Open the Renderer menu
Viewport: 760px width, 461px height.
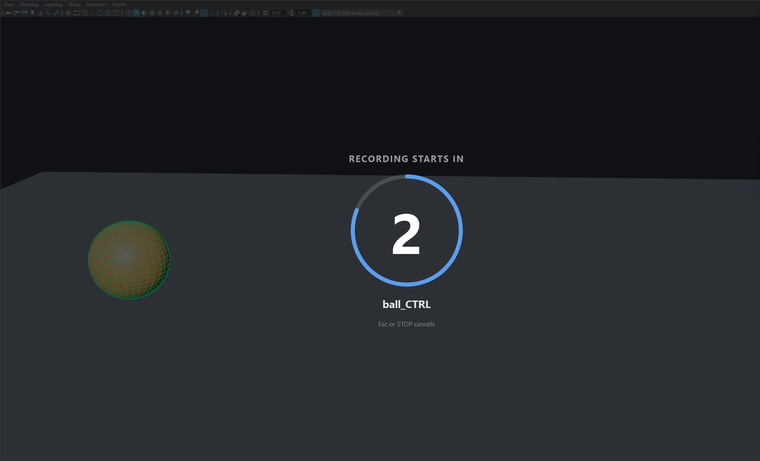[x=96, y=4]
